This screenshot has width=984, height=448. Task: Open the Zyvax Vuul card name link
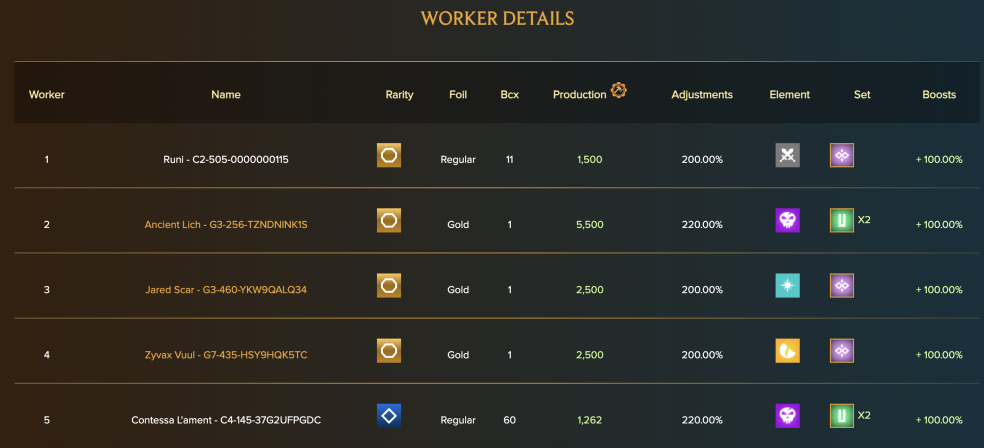[226, 355]
